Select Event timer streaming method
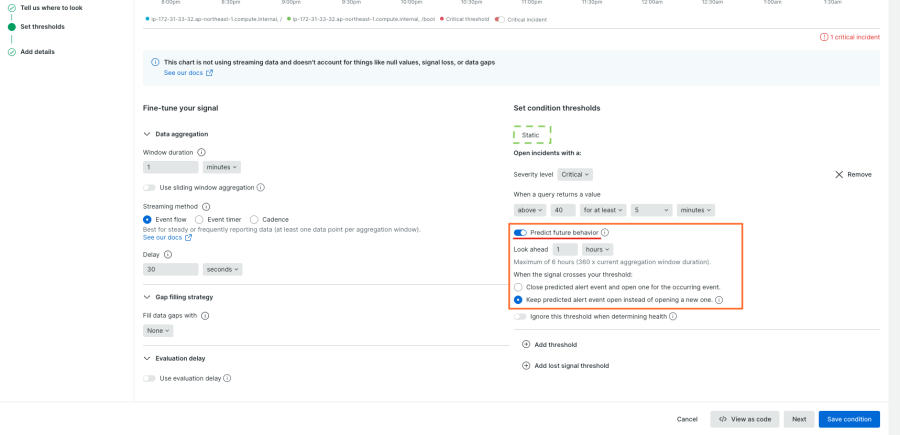Image resolution: width=900 pixels, height=435 pixels. 199,219
